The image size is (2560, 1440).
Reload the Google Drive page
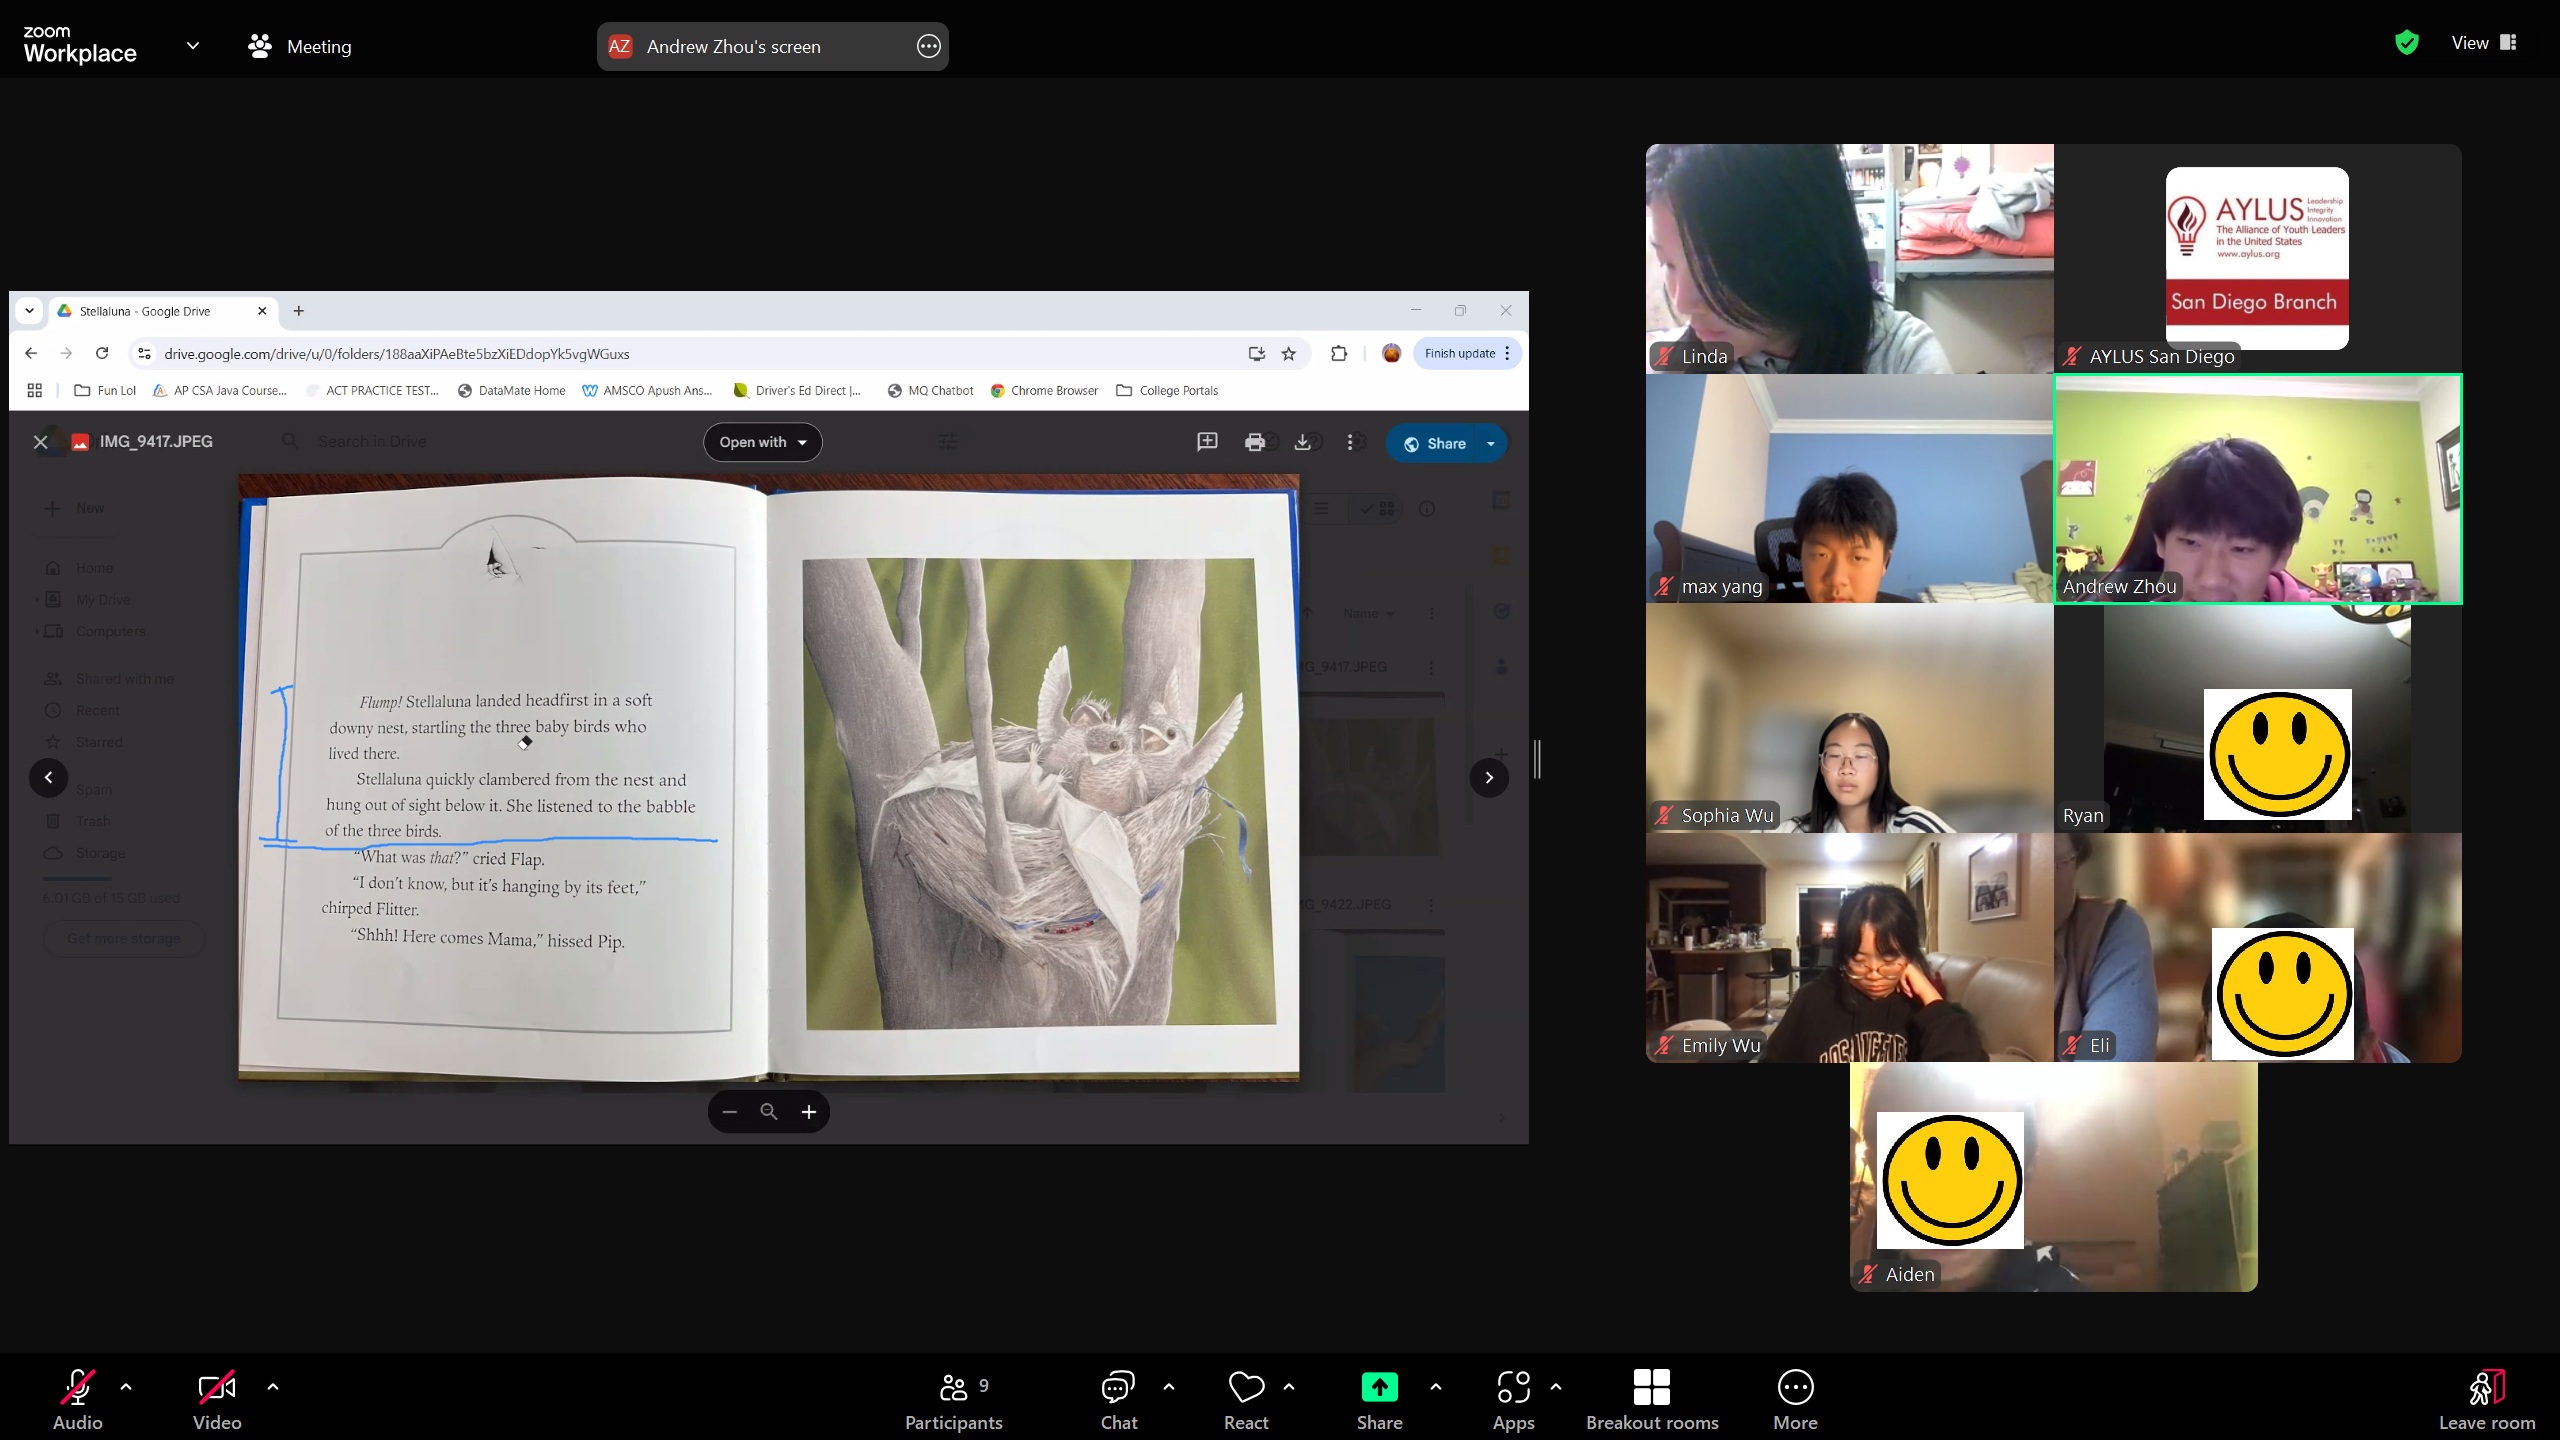click(102, 353)
